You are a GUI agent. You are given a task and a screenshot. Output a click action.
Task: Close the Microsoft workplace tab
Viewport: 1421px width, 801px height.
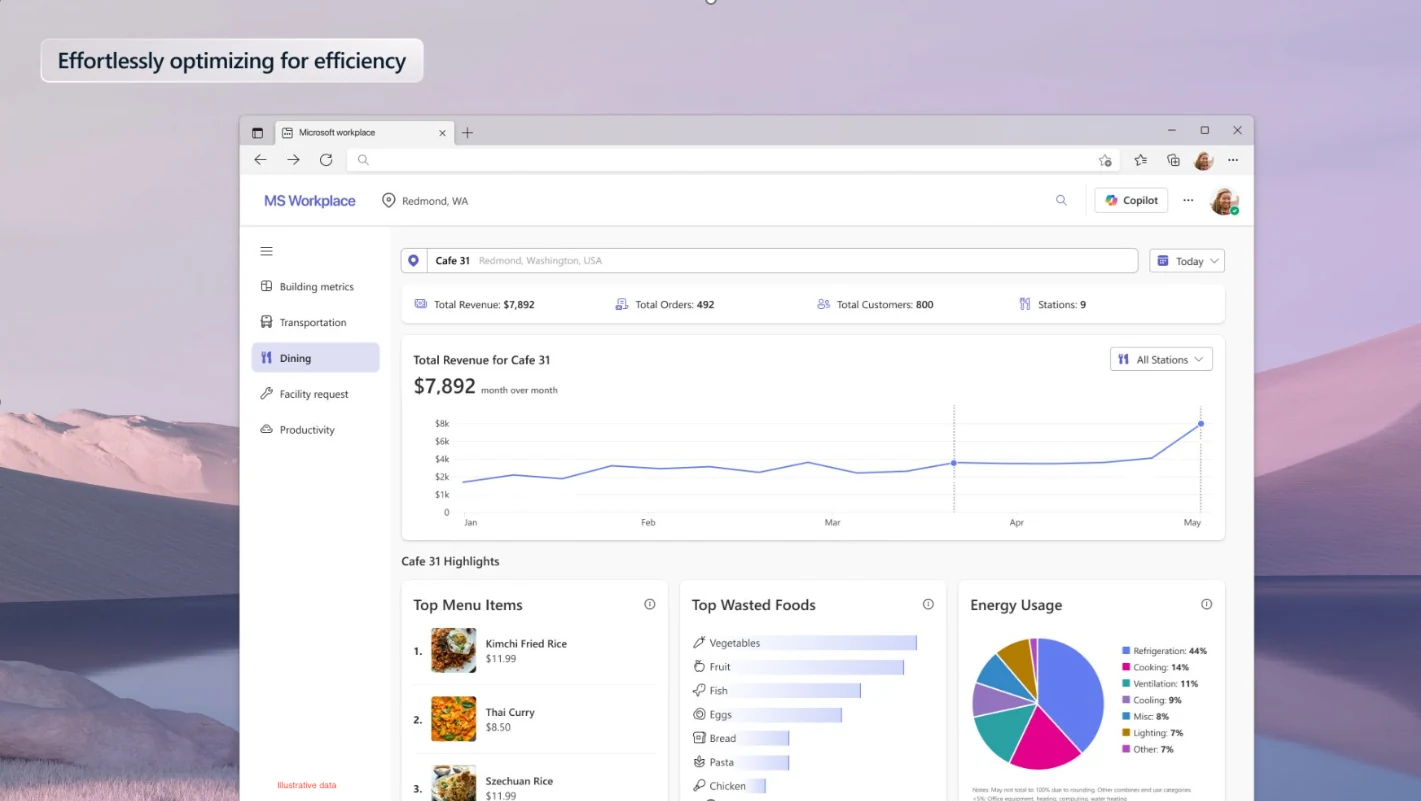[x=443, y=132]
